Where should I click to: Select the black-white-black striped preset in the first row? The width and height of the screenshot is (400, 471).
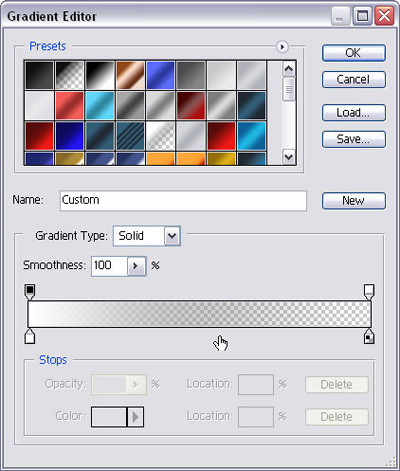tap(100, 75)
